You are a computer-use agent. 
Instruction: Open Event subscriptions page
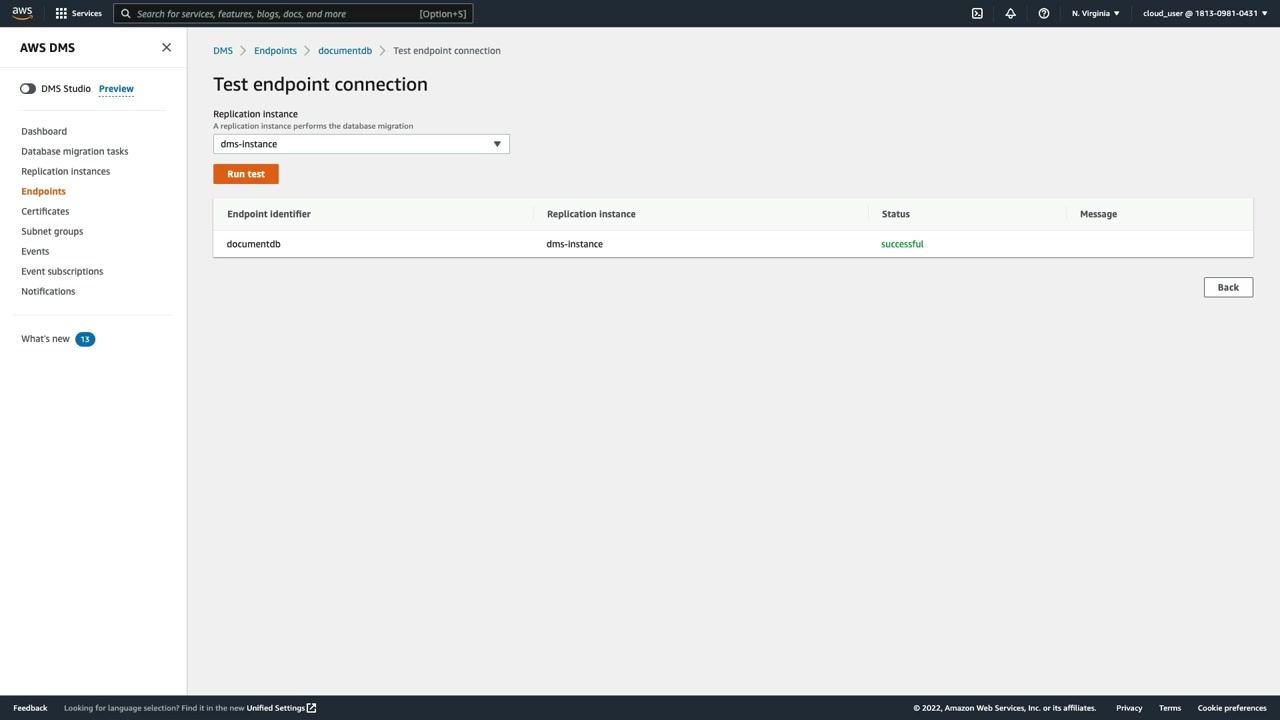[x=62, y=271]
